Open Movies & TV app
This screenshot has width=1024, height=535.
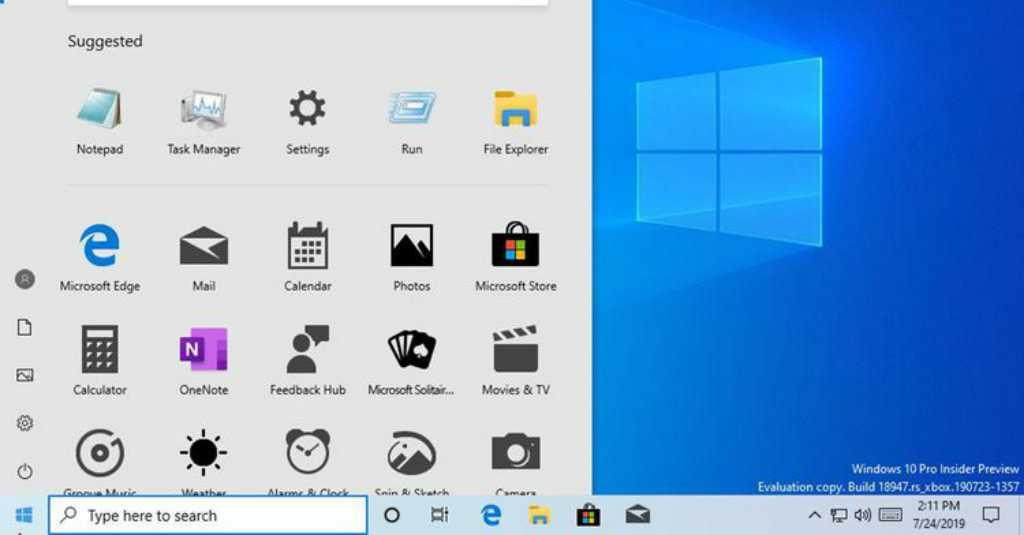click(515, 361)
